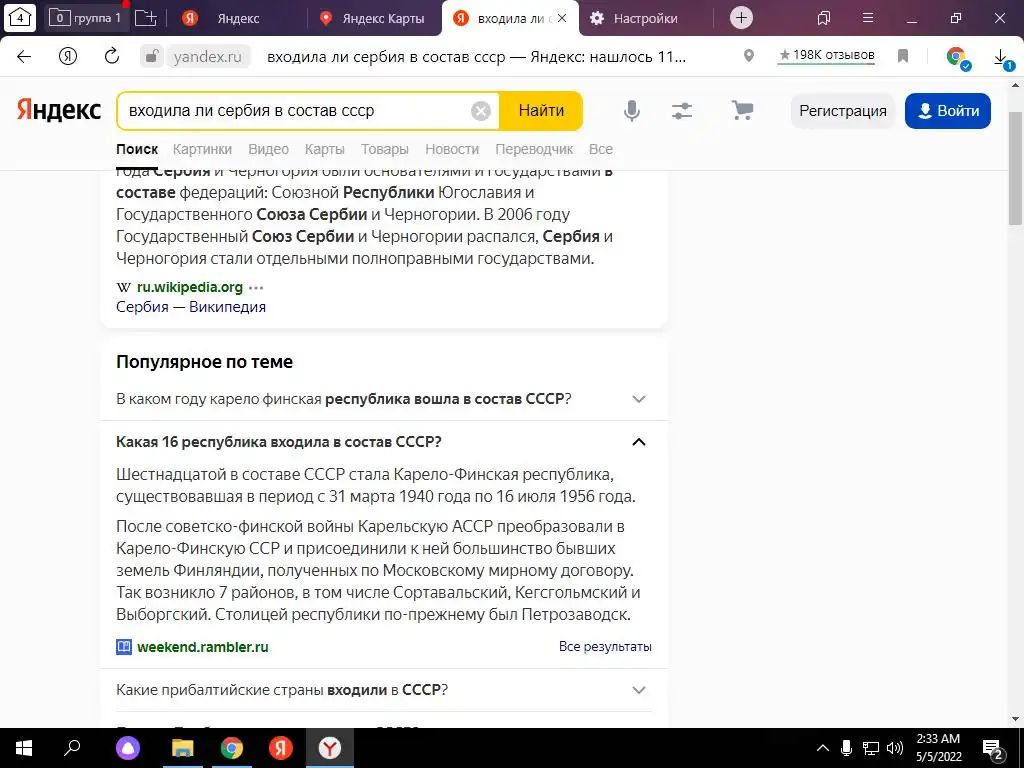Expand 'В каком году карело финская республика' question
This screenshot has width=1024, height=768.
384,399
